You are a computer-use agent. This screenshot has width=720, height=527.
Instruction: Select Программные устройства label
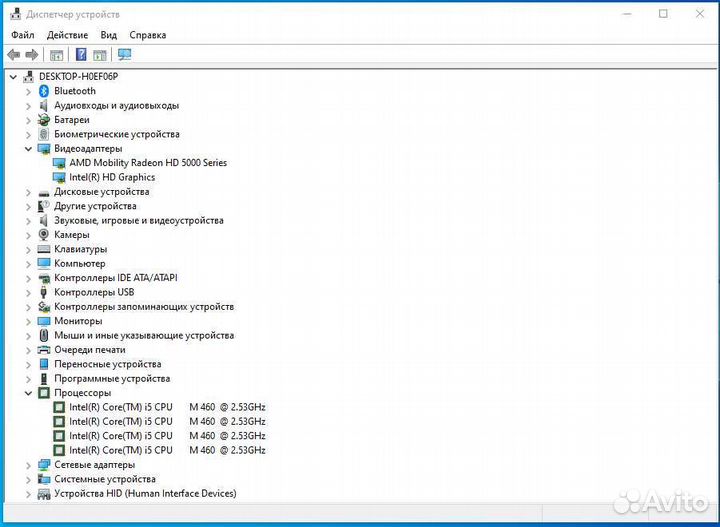tap(112, 379)
